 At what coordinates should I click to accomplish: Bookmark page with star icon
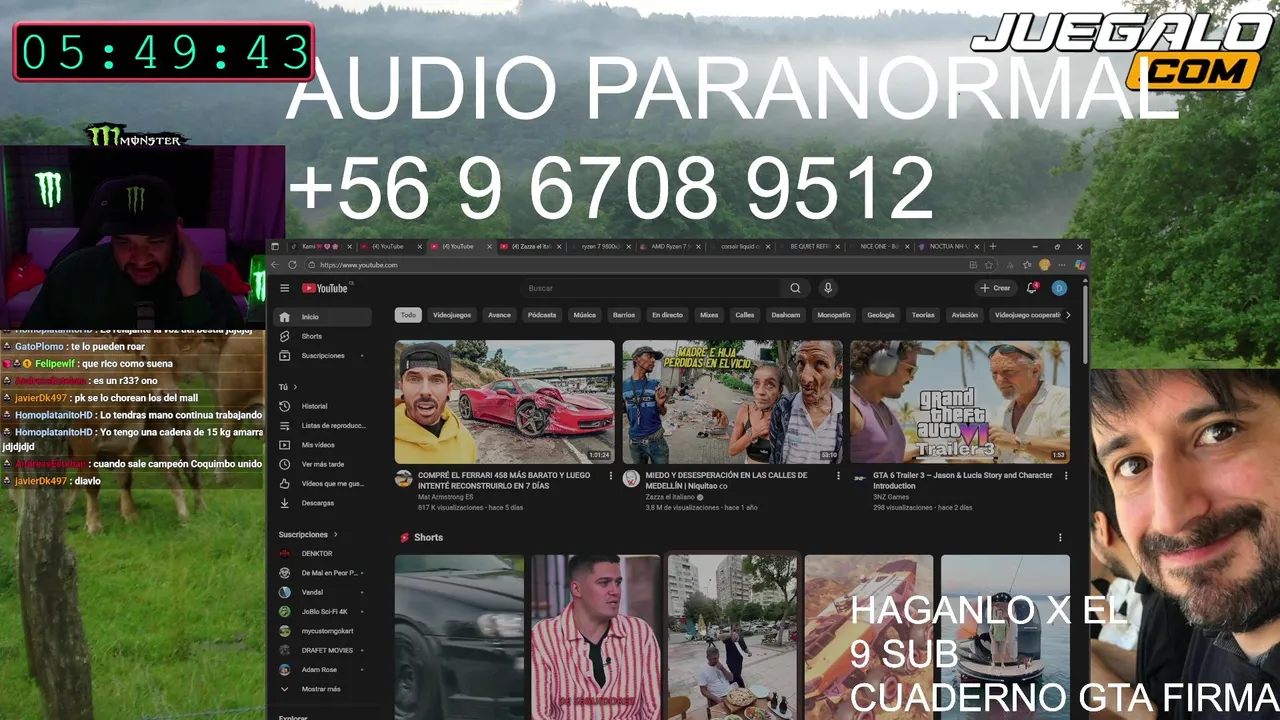[989, 265]
